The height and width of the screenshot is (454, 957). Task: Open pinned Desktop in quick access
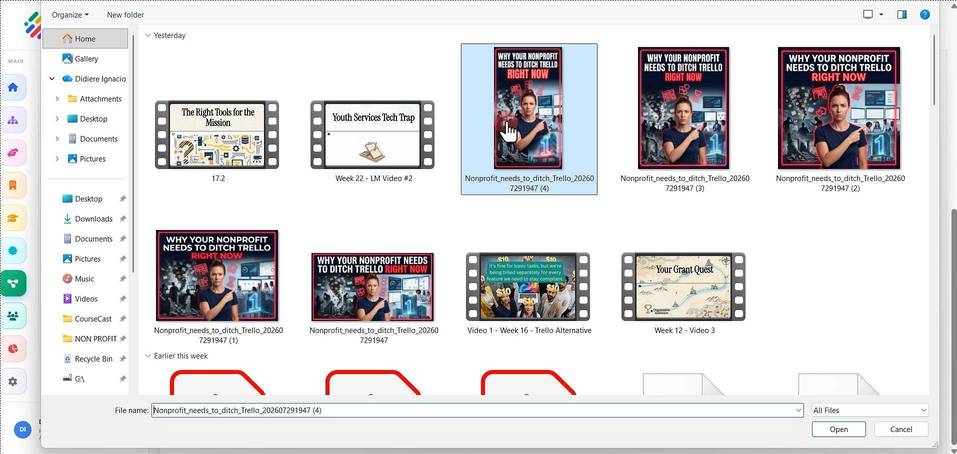tap(88, 199)
